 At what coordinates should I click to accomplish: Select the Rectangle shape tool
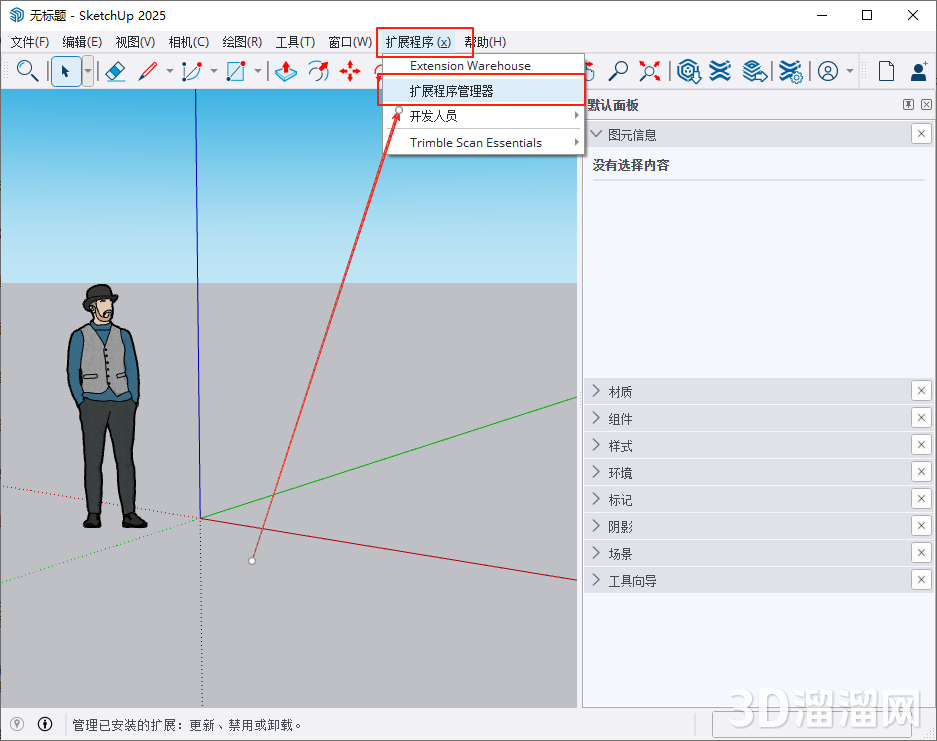coord(235,71)
